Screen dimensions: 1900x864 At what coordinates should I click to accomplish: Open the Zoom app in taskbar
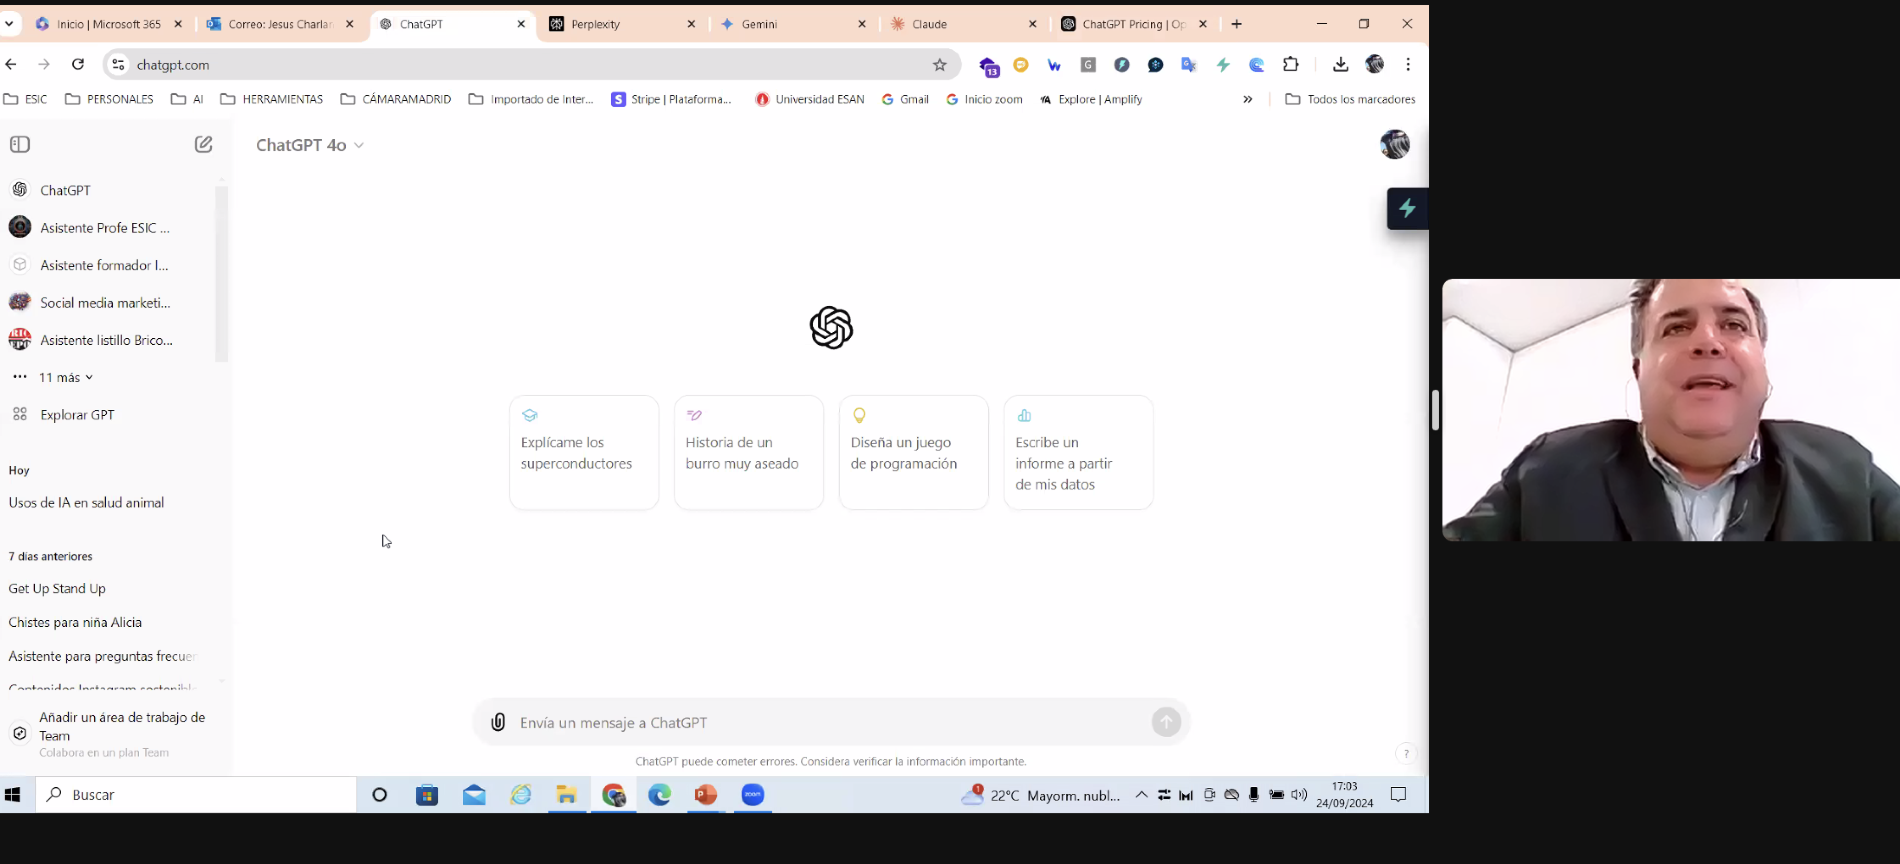(x=753, y=794)
